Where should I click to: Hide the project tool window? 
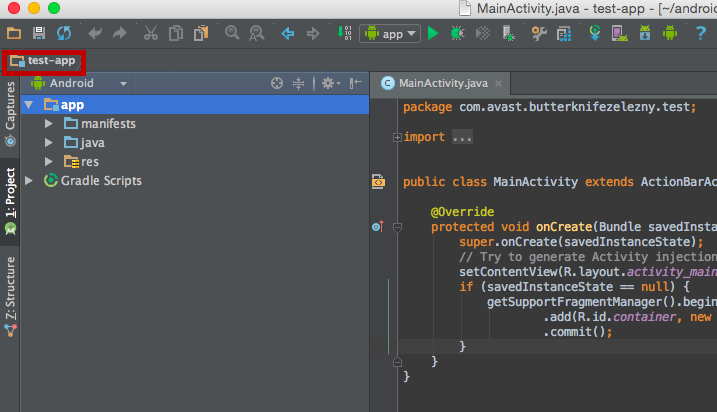(x=356, y=83)
